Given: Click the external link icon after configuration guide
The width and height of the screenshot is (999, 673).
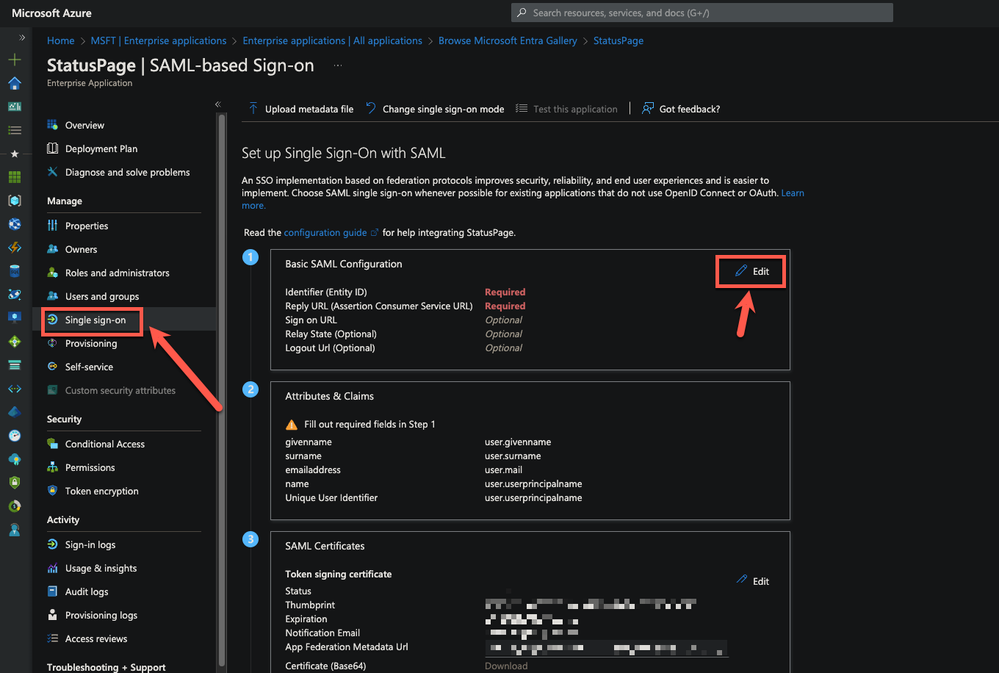Looking at the screenshot, I should click(375, 233).
